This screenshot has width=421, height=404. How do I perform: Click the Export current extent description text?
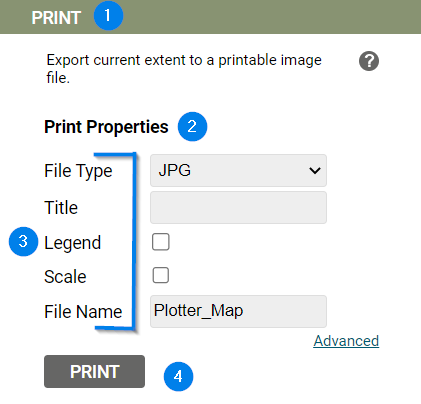coord(184,69)
